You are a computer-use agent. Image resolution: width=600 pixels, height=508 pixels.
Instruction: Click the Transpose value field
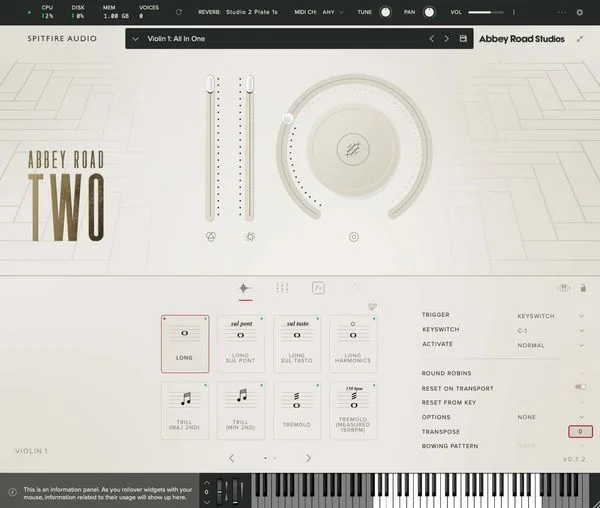(580, 431)
